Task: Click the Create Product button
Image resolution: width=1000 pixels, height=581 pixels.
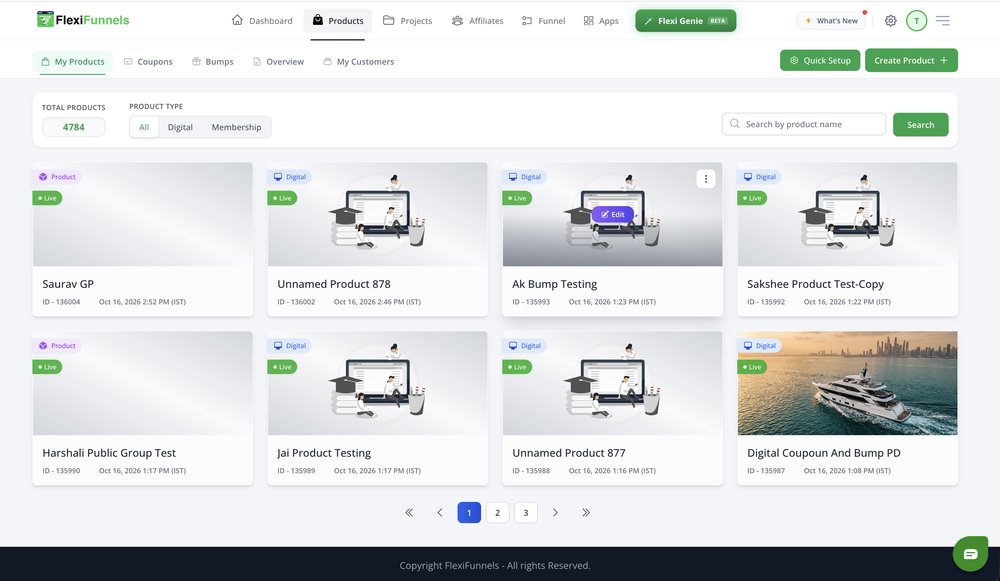Action: tap(911, 60)
